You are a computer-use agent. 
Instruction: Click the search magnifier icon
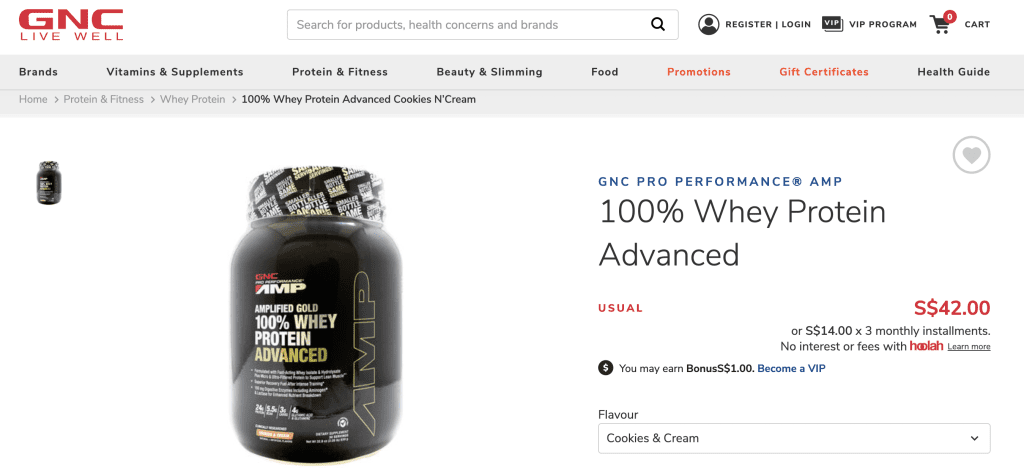[x=658, y=25]
